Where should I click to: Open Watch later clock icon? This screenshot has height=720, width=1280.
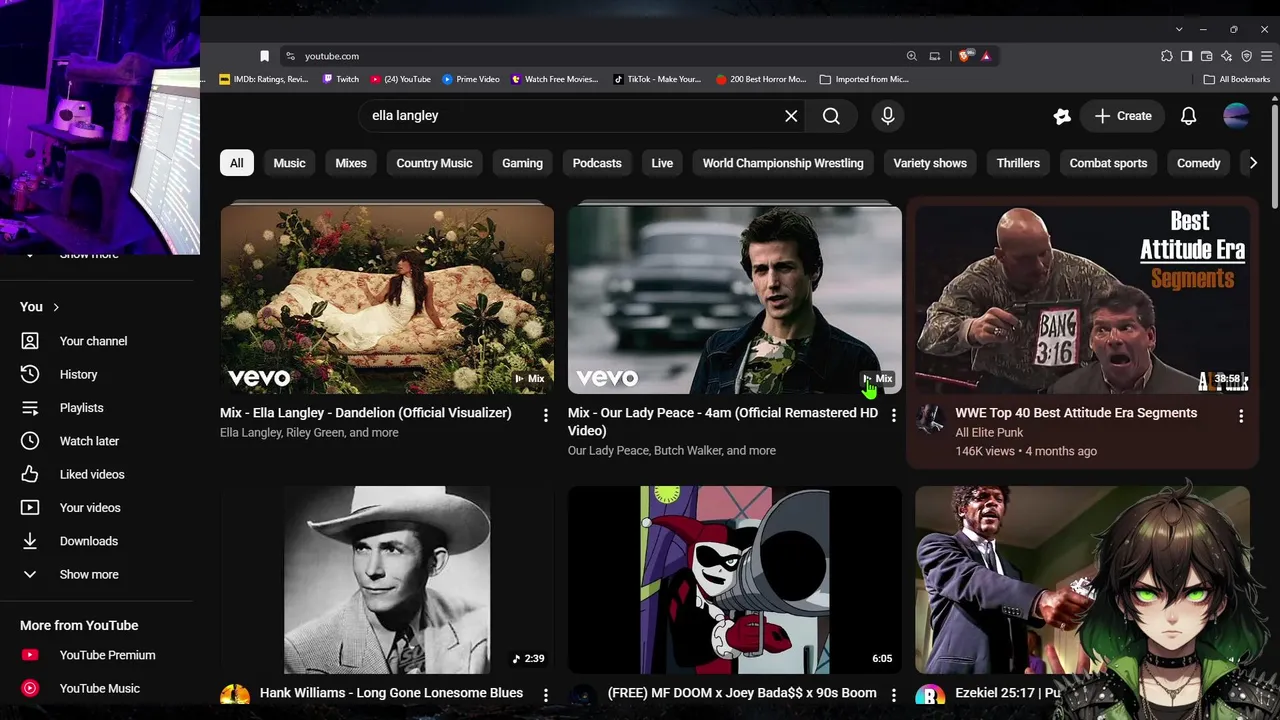(x=30, y=441)
